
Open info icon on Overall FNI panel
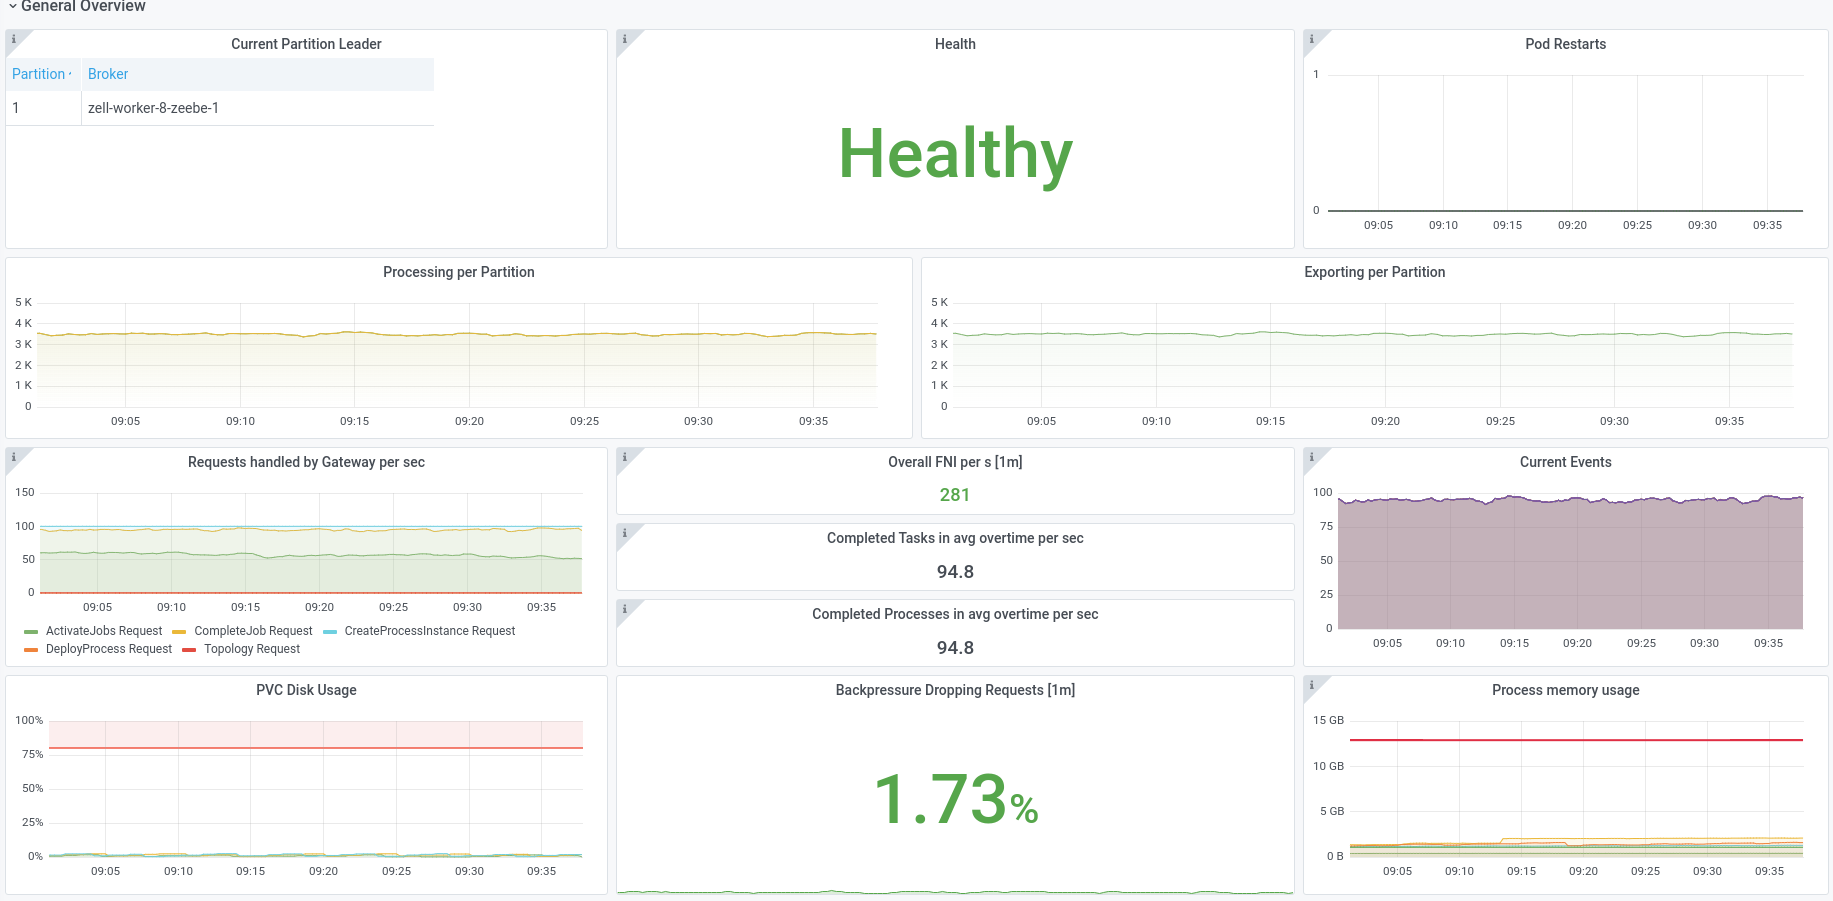(x=625, y=457)
